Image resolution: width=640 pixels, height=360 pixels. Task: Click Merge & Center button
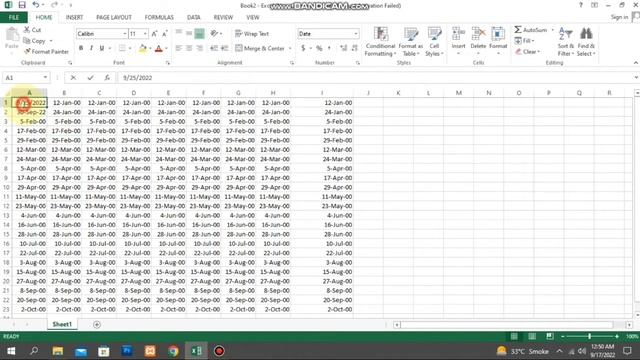tap(260, 48)
